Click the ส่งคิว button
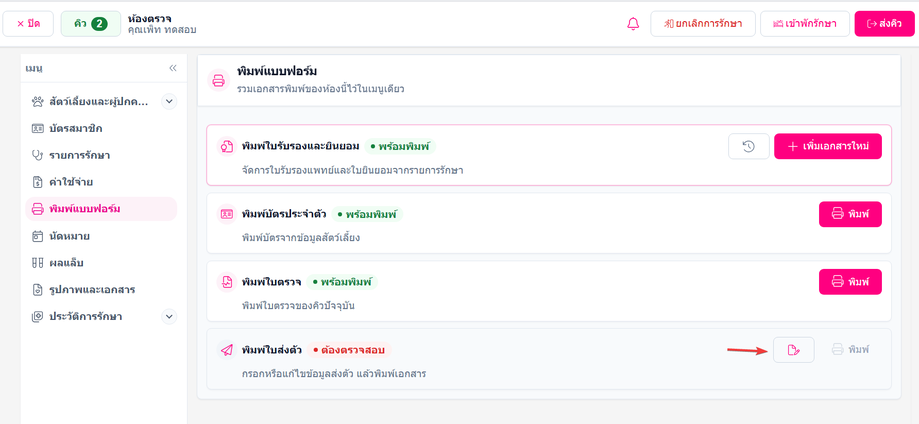This screenshot has height=424, width=919. tap(884, 24)
